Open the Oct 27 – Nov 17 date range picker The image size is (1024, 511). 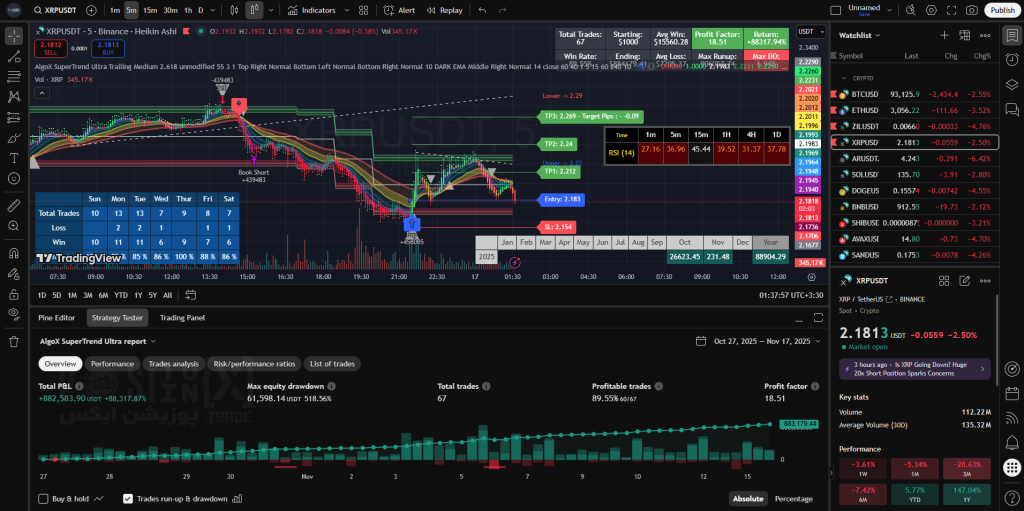tap(759, 341)
